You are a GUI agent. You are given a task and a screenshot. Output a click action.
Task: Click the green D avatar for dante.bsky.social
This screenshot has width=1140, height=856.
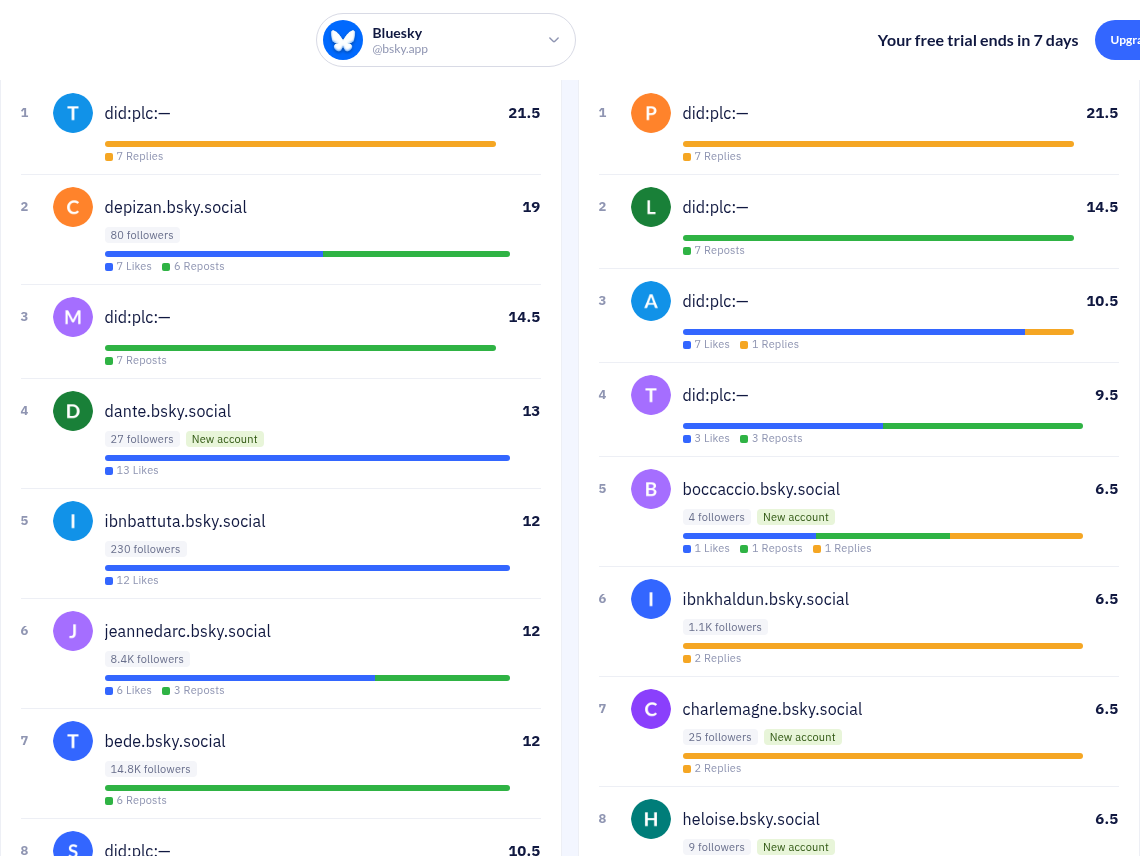[73, 411]
